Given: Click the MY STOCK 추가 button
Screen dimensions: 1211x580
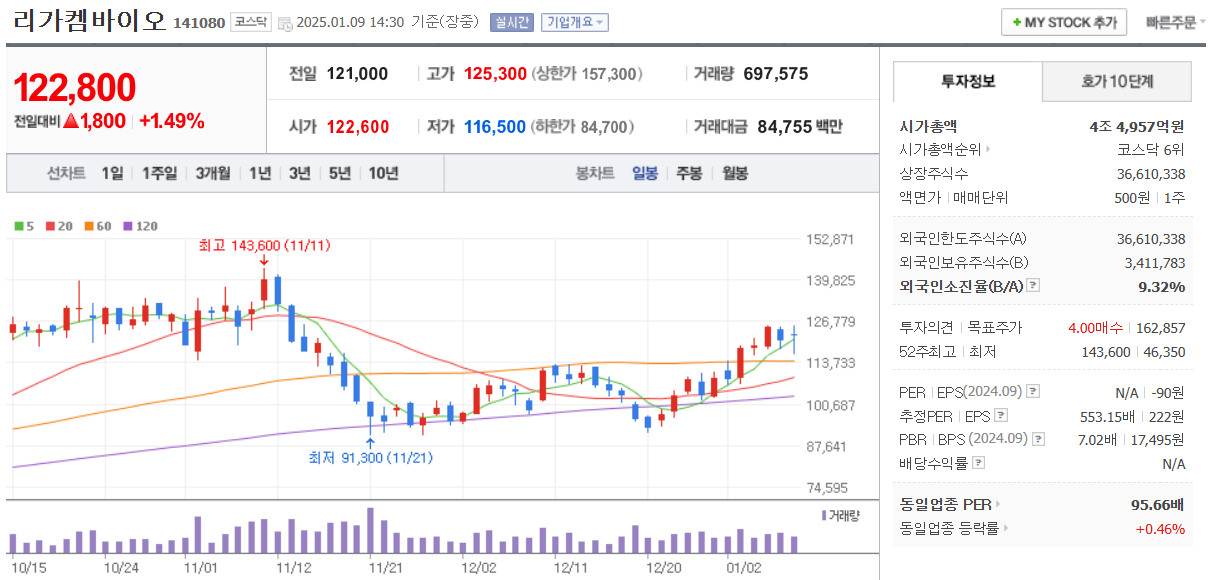Looking at the screenshot, I should point(1064,21).
